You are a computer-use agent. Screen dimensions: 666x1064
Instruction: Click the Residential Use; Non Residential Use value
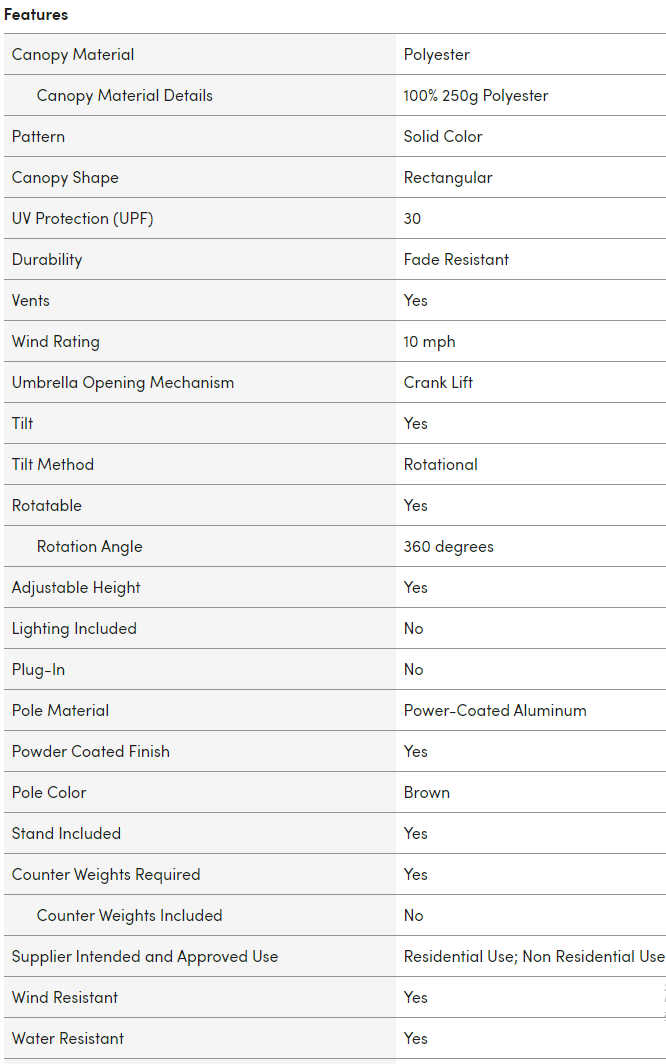(534, 957)
